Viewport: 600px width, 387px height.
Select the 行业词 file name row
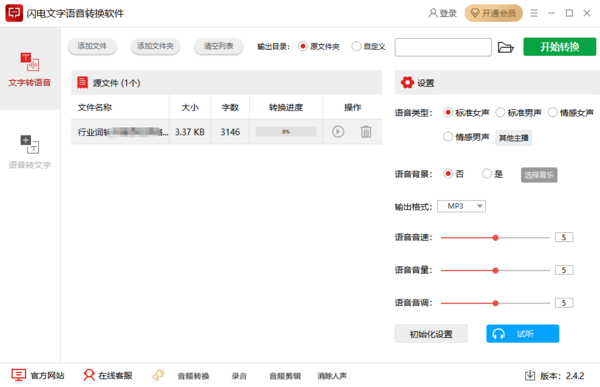click(226, 132)
